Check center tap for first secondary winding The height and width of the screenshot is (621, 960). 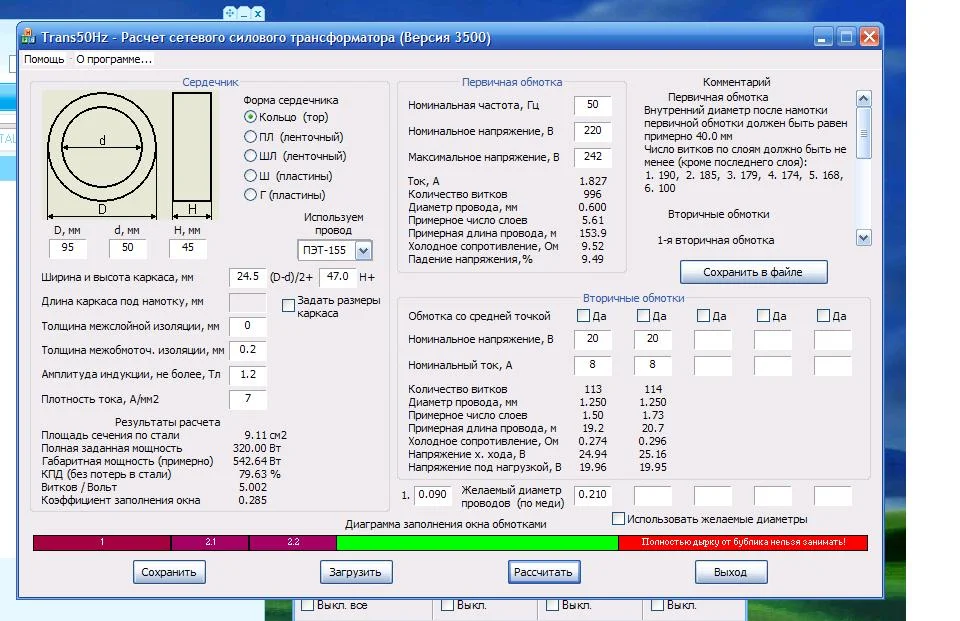(x=583, y=316)
